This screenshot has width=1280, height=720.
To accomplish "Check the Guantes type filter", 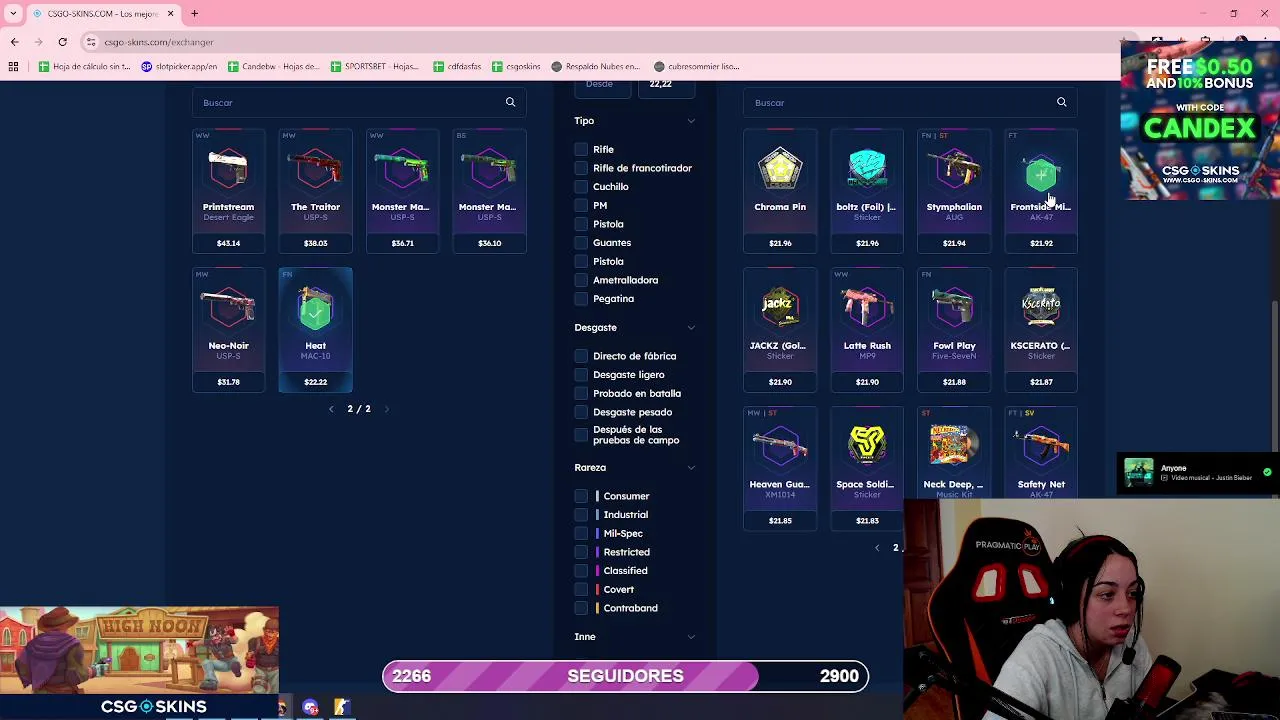I will (581, 242).
